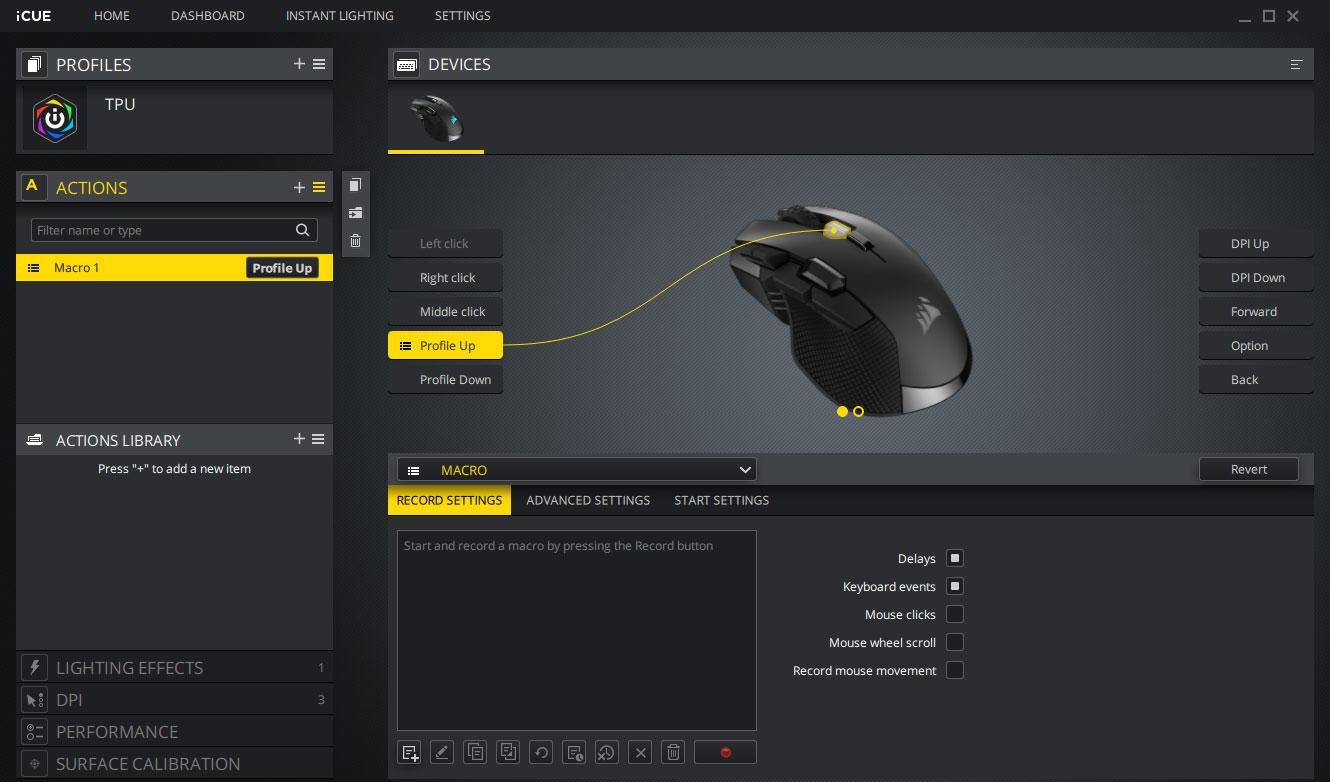Click the Devices panel header icon
The height and width of the screenshot is (782, 1330).
[407, 64]
